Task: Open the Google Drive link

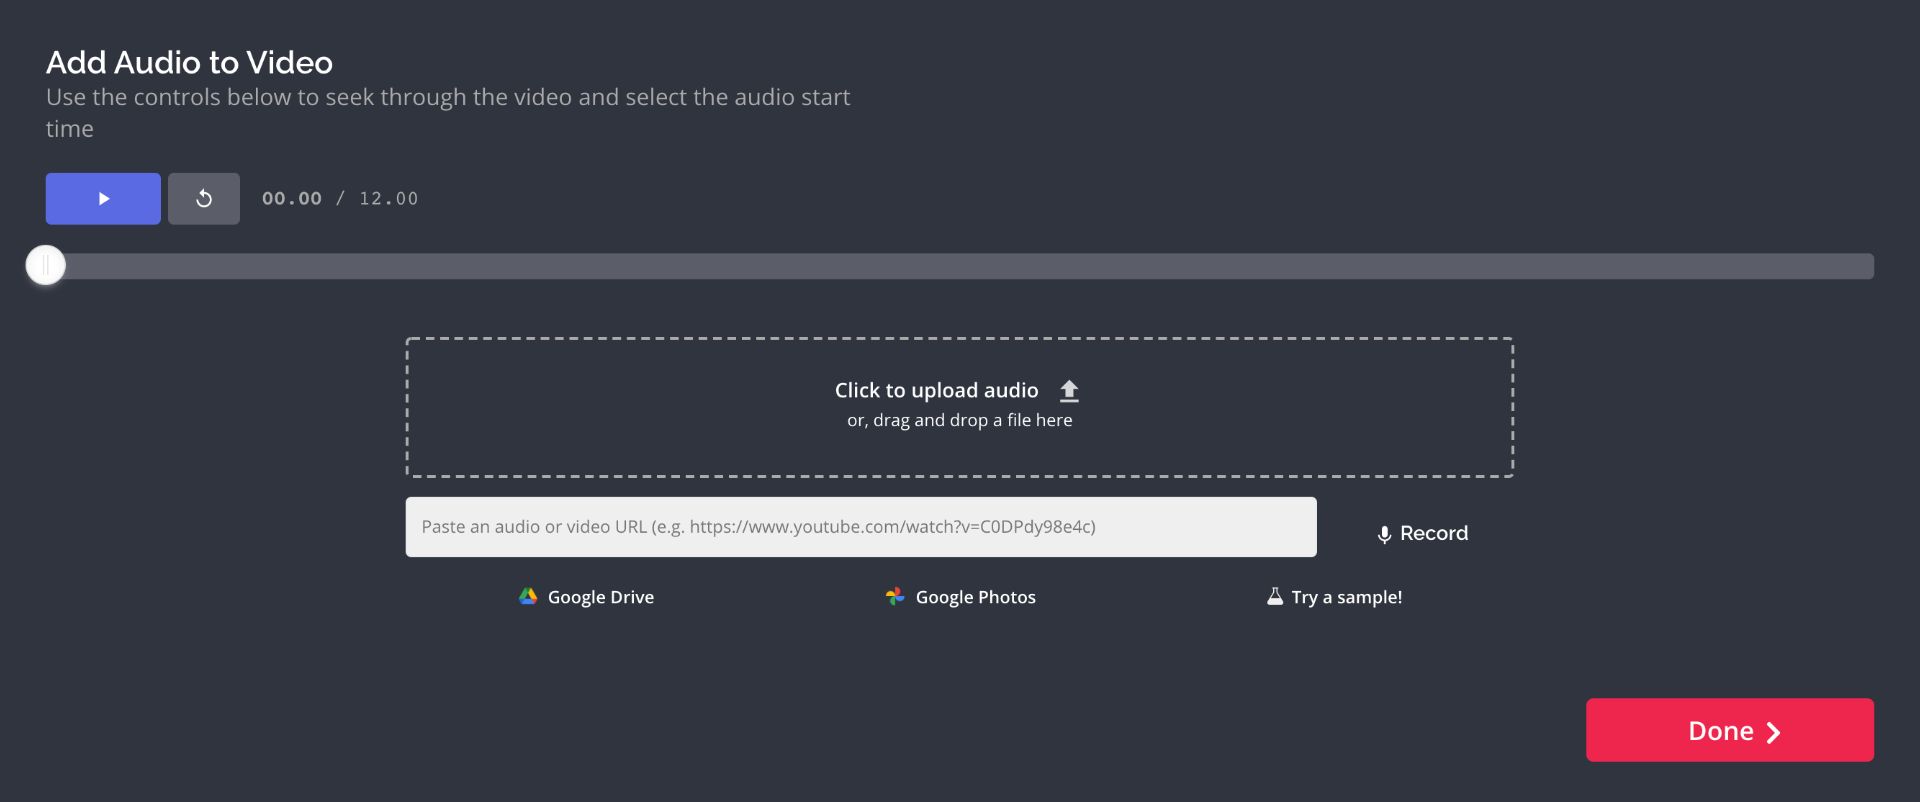Action: coord(600,598)
